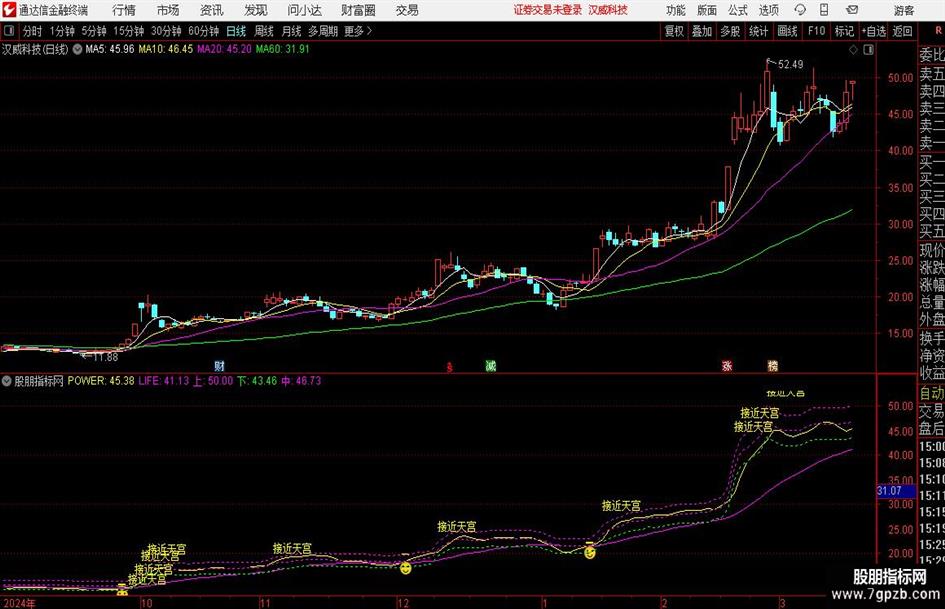Open the mail envelope icon
Viewport: 945px width, 609px height.
pos(852,10)
